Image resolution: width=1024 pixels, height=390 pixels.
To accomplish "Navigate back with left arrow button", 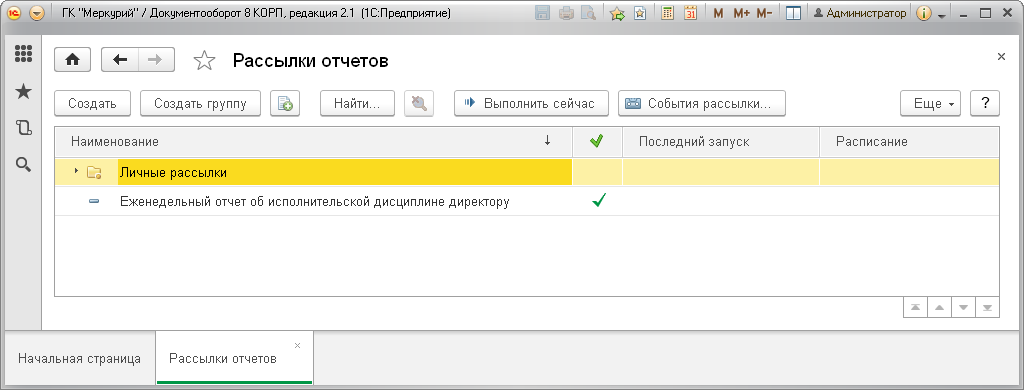I will 120,59.
